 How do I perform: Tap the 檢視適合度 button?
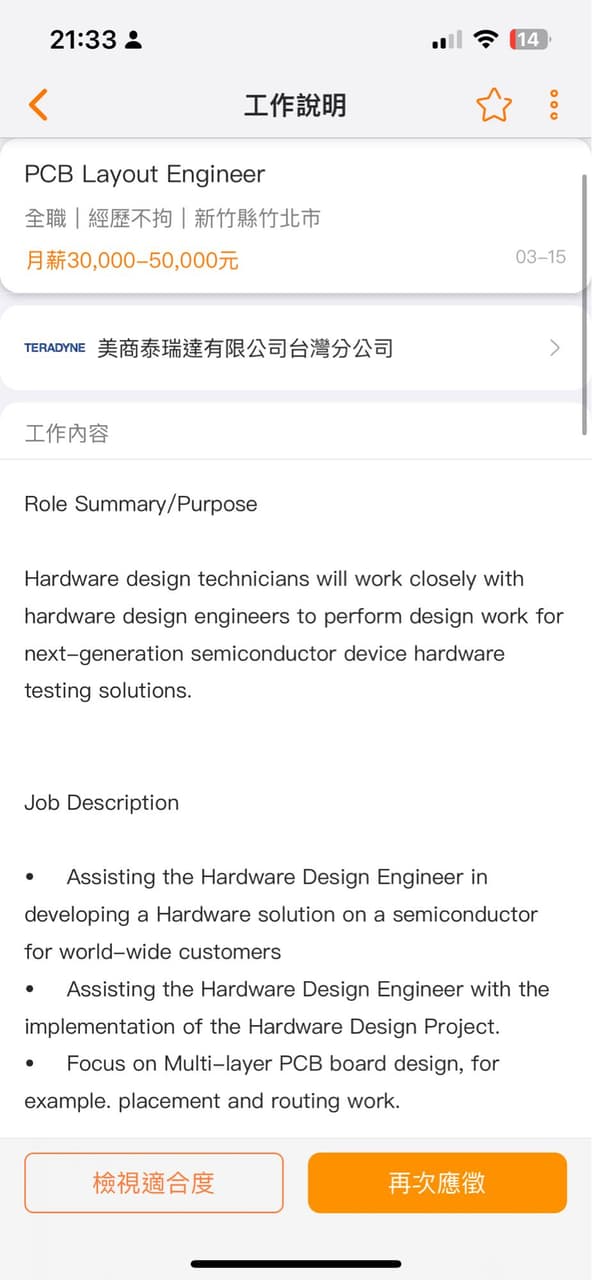pos(154,1183)
